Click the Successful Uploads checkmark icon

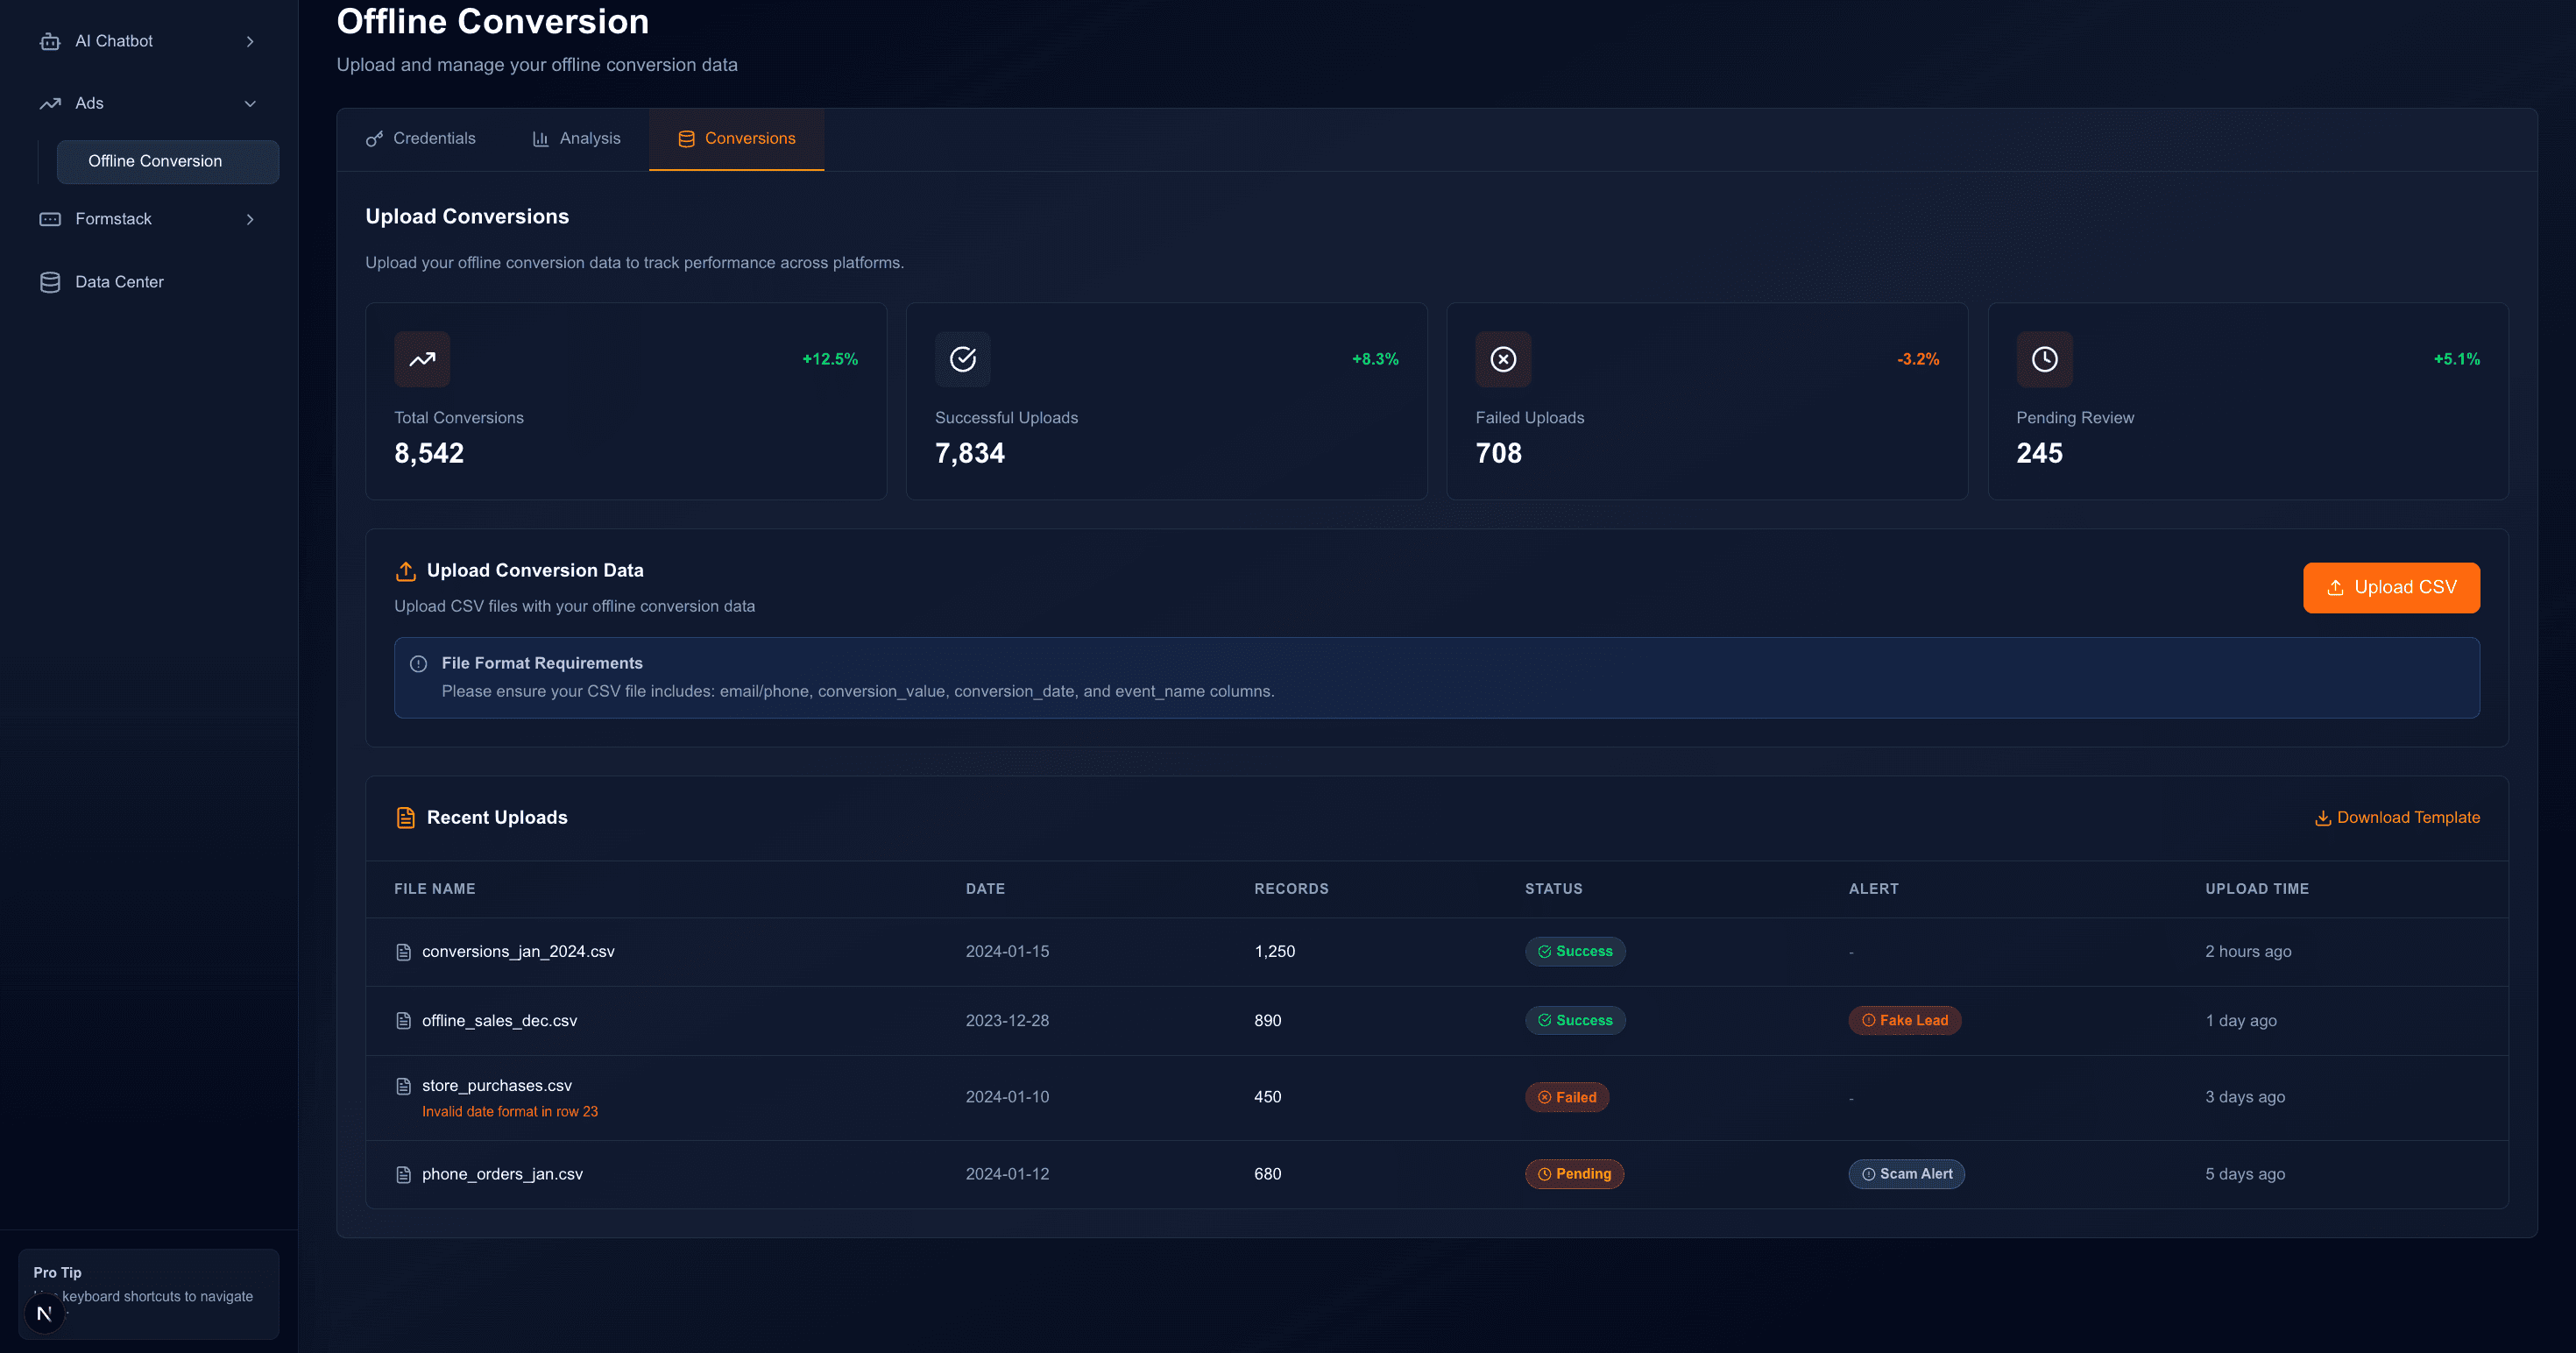point(962,359)
